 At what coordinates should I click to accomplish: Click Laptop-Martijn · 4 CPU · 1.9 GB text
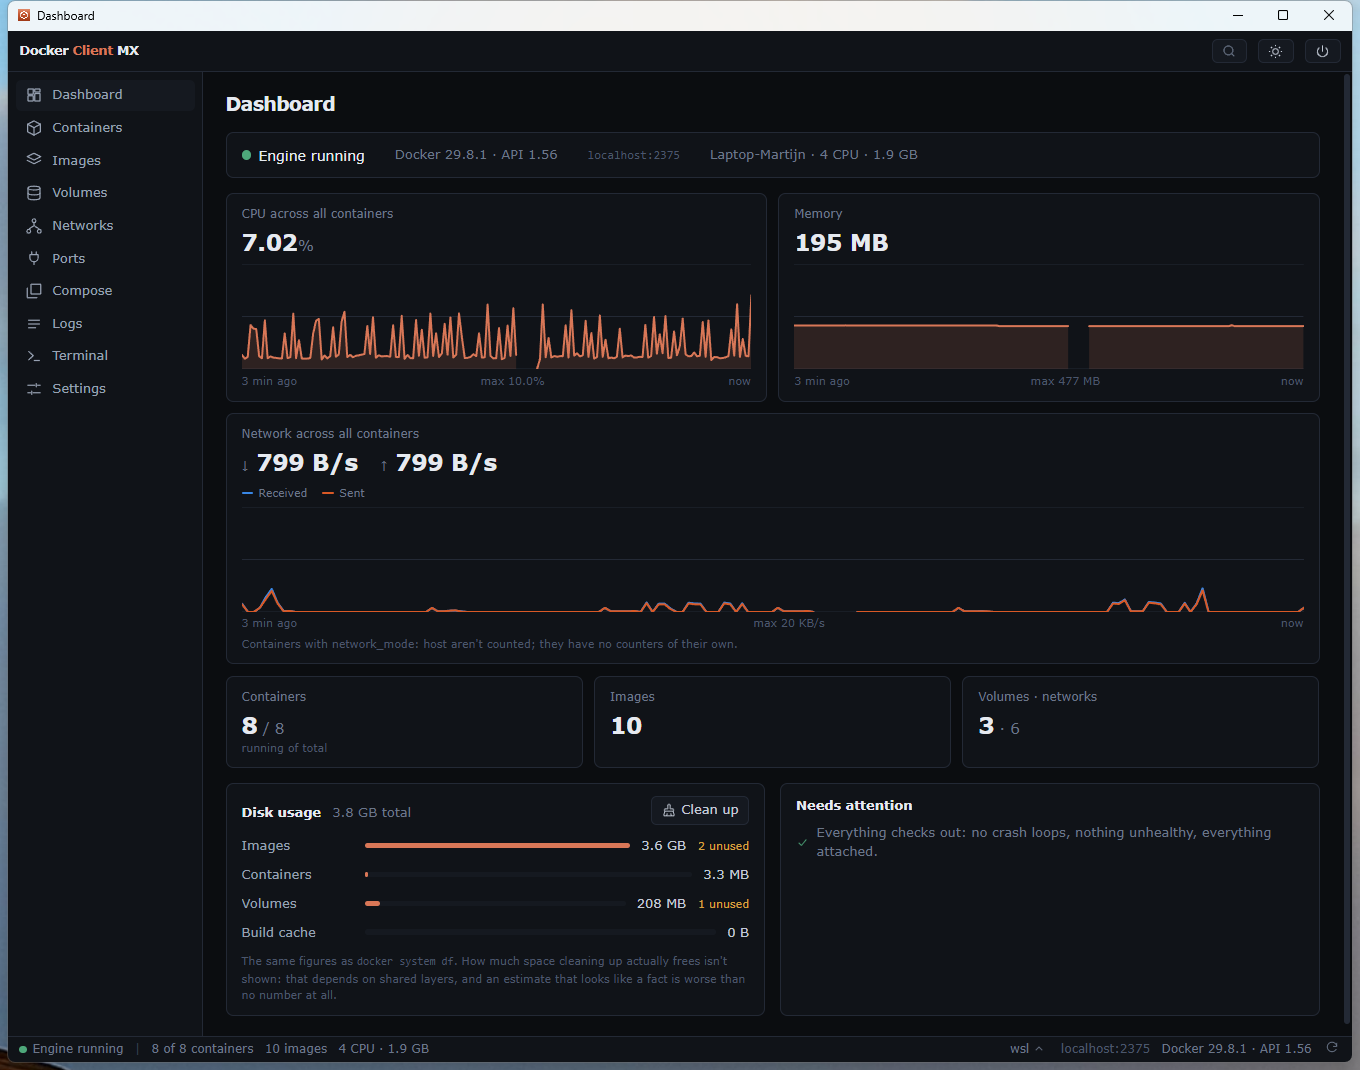[x=813, y=155]
